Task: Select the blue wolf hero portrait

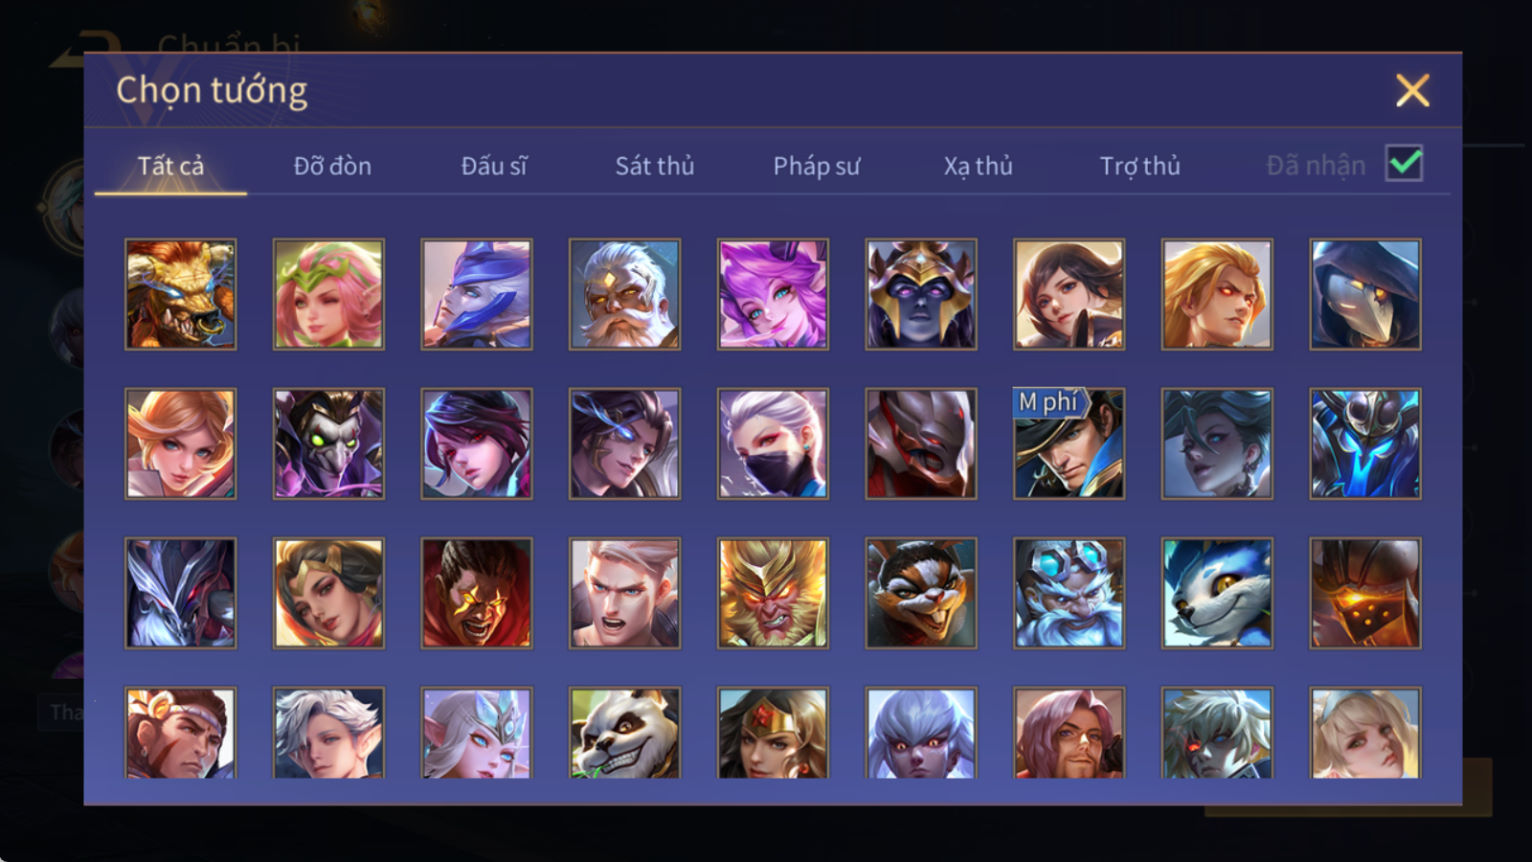Action: [x=1217, y=593]
